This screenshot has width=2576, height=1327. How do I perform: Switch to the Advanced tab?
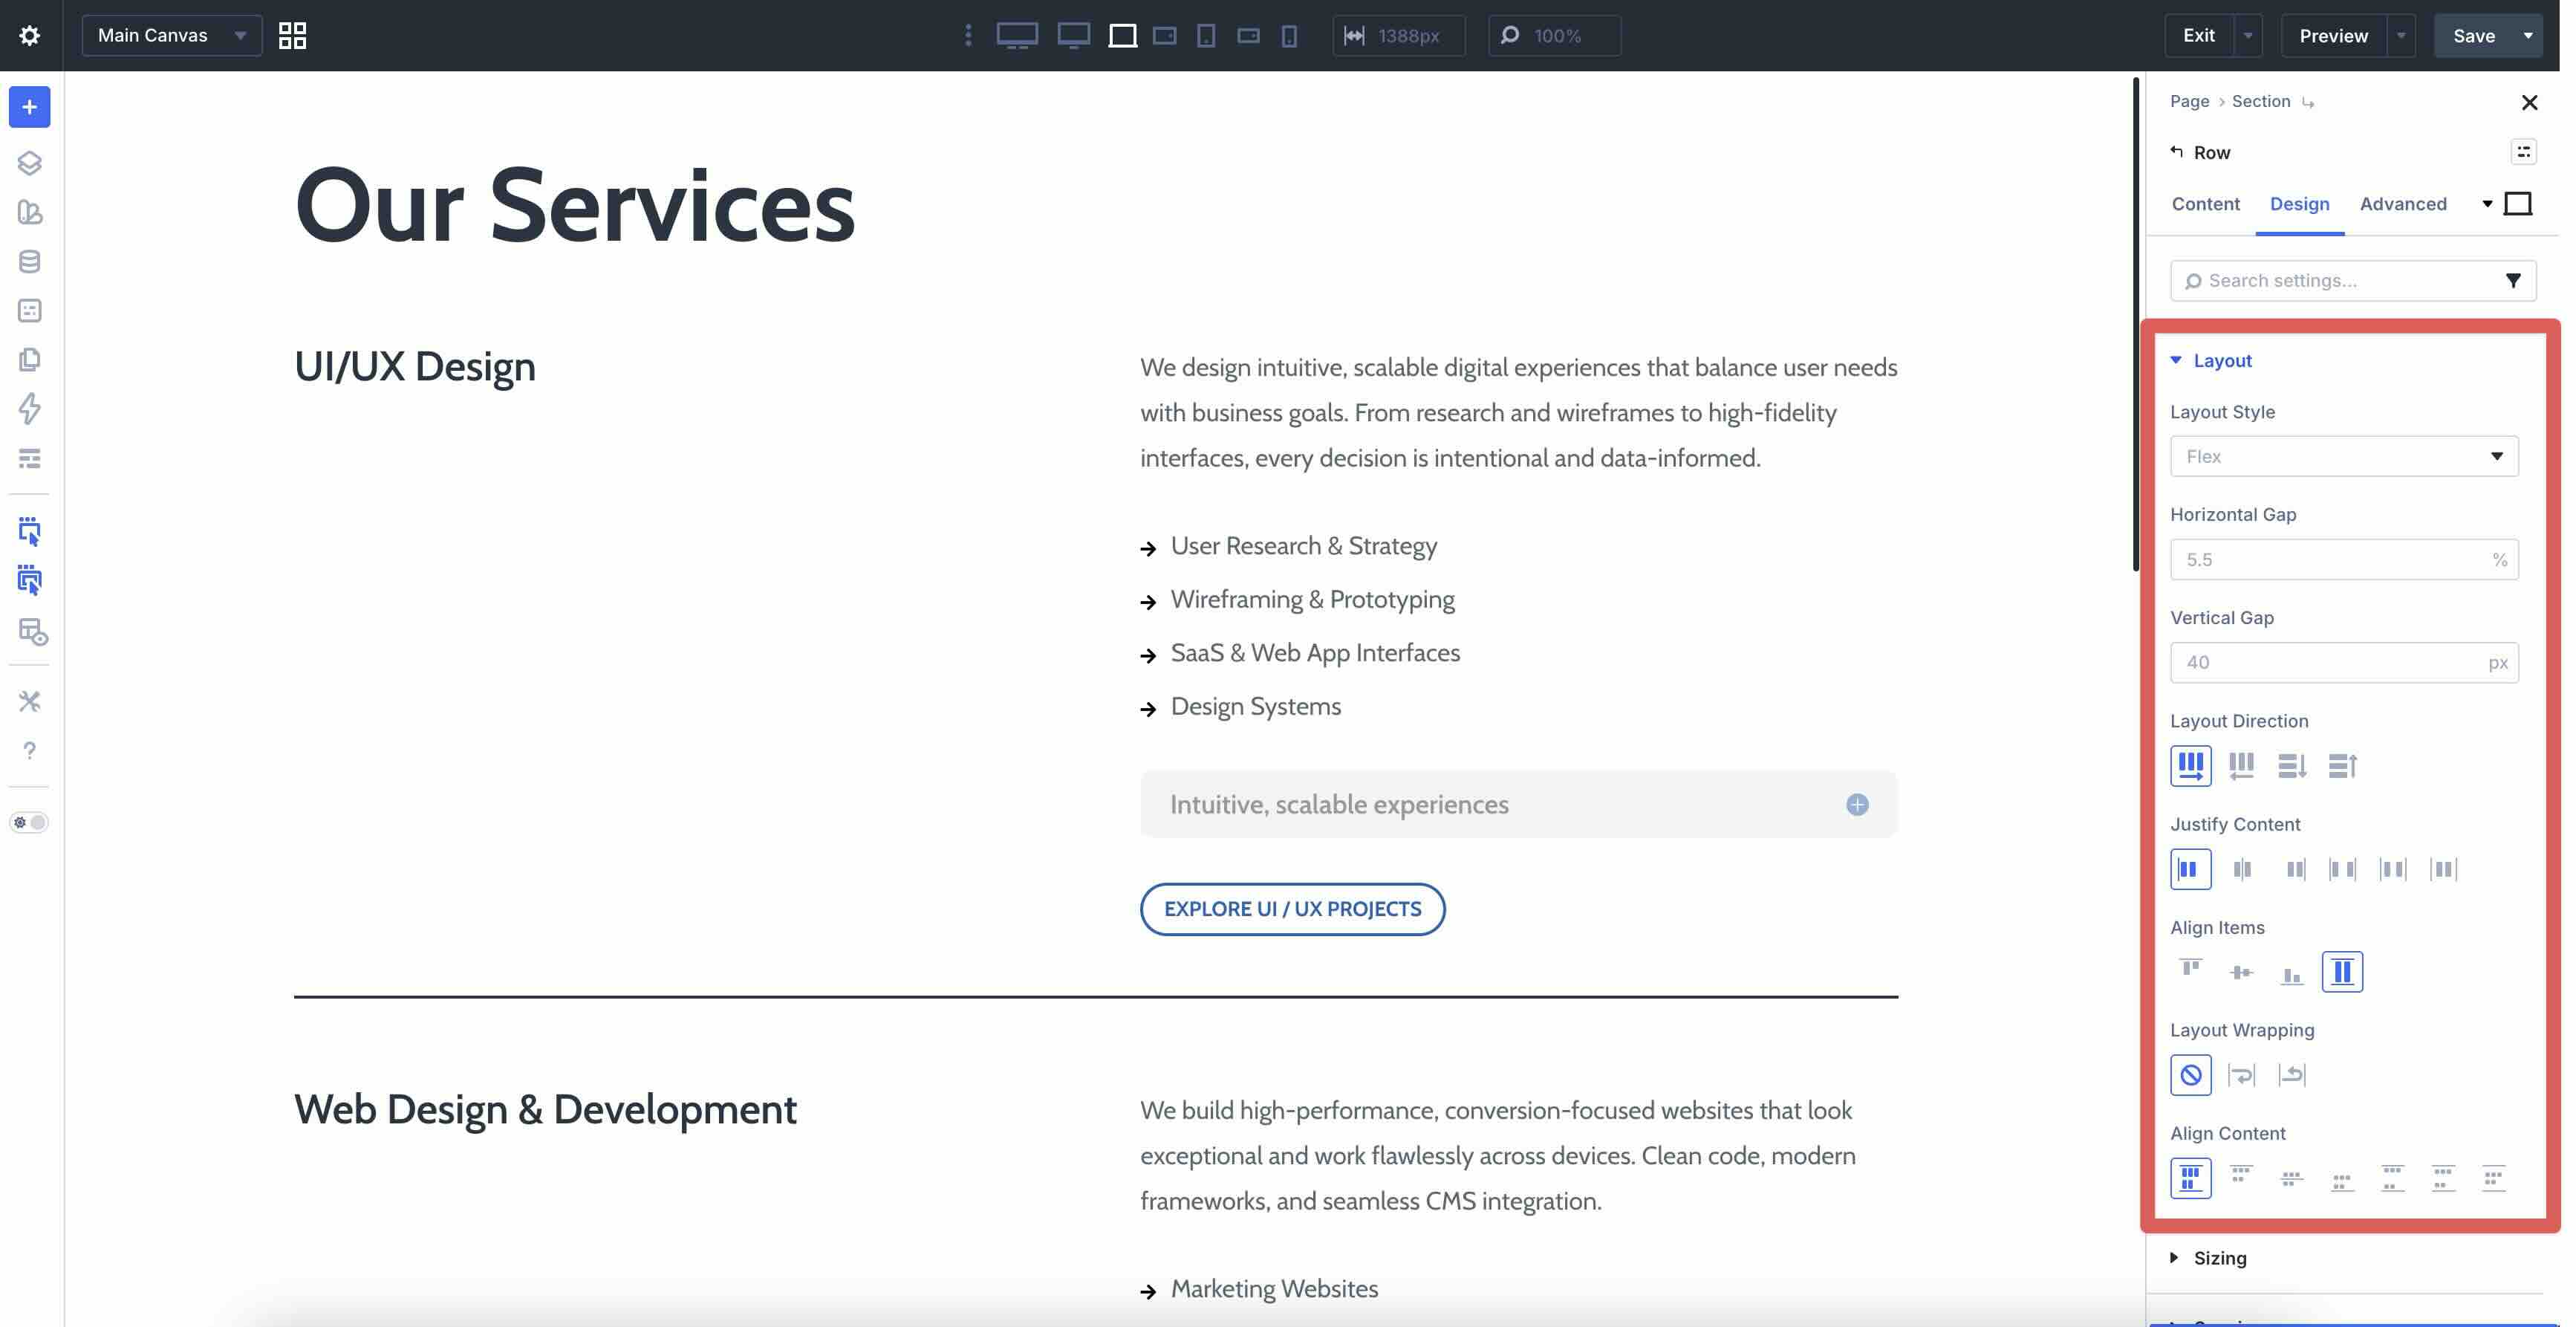[2402, 203]
